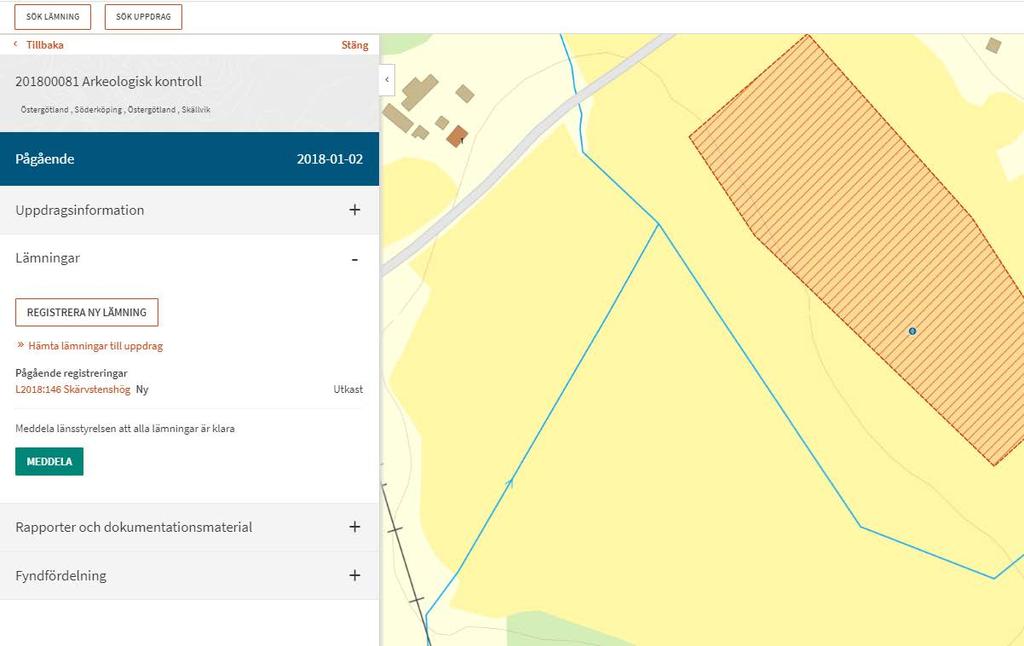Image resolution: width=1024 pixels, height=646 pixels.
Task: Expand Rapporter och dokumentationsmaterial section
Action: click(x=189, y=527)
